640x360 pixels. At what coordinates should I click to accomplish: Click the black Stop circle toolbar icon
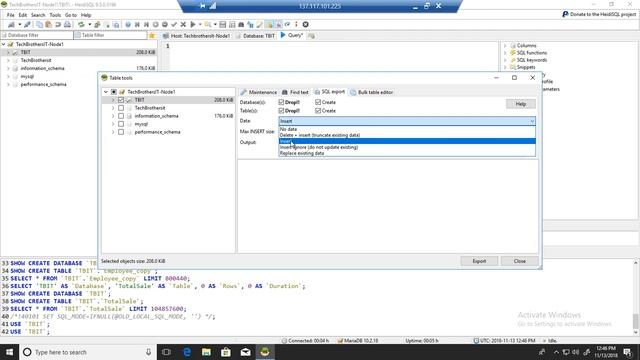point(305,24)
